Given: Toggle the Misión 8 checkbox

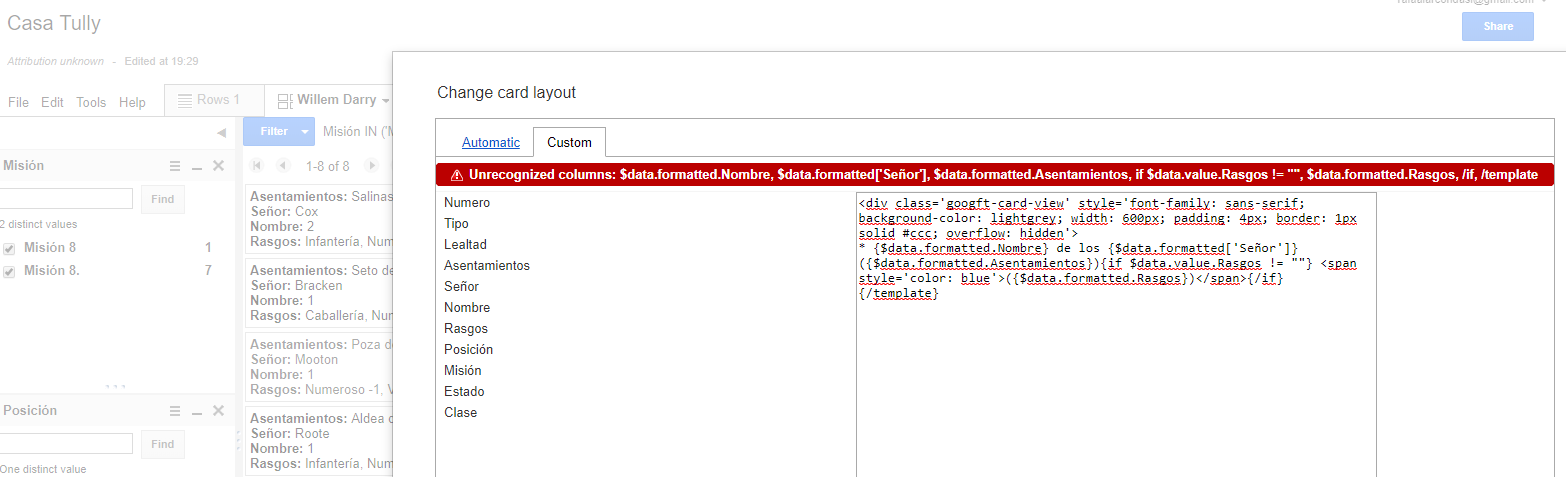Looking at the screenshot, I should pos(9,248).
